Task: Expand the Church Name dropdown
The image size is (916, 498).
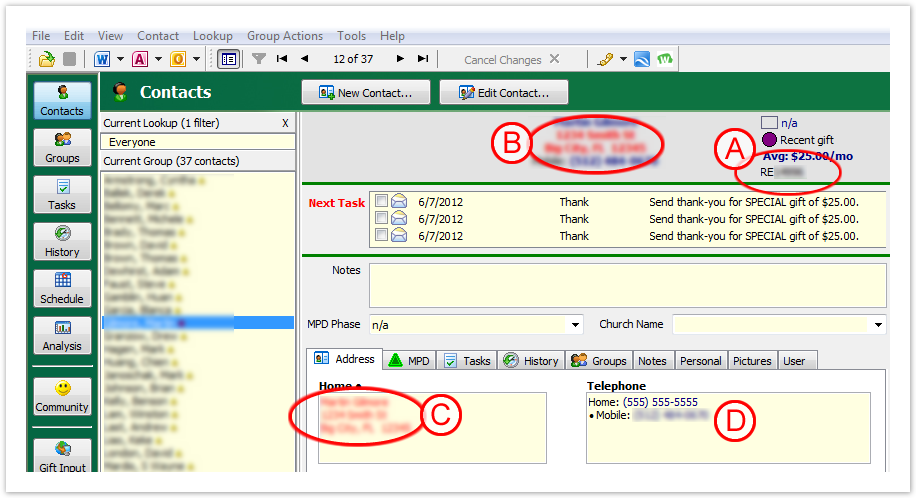Action: (878, 325)
